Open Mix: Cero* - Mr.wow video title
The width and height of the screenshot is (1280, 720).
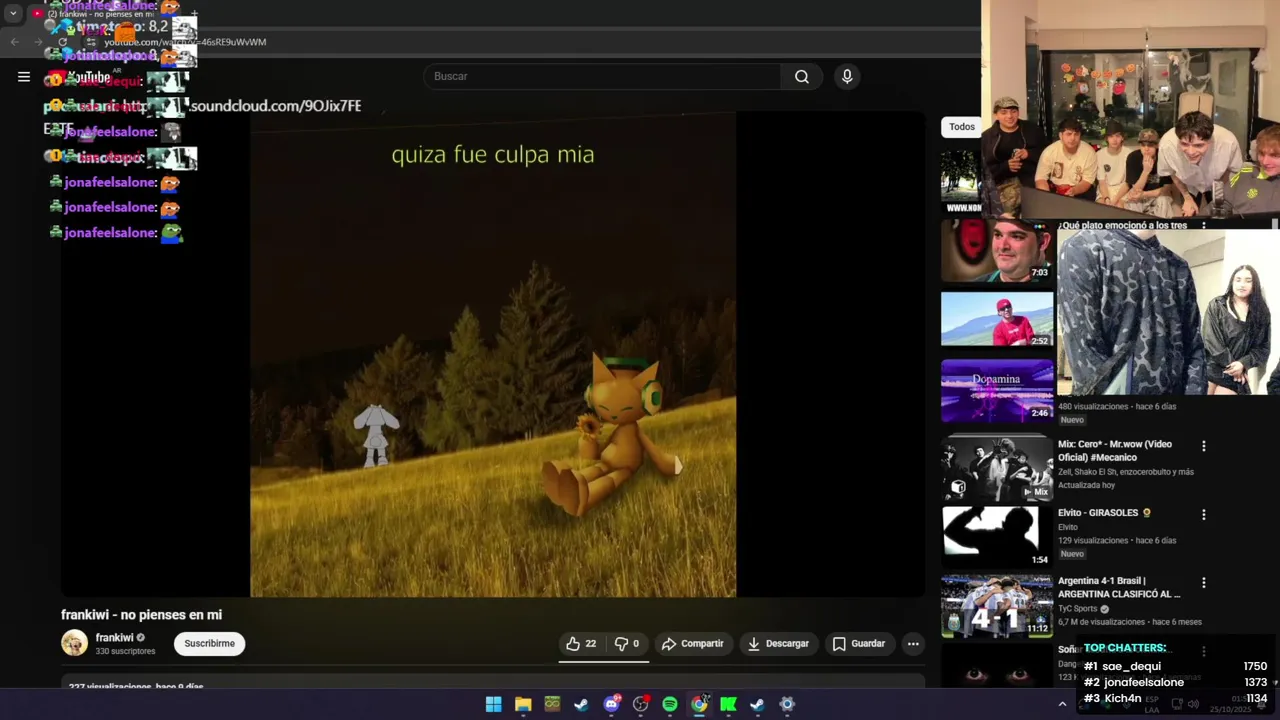1114,451
